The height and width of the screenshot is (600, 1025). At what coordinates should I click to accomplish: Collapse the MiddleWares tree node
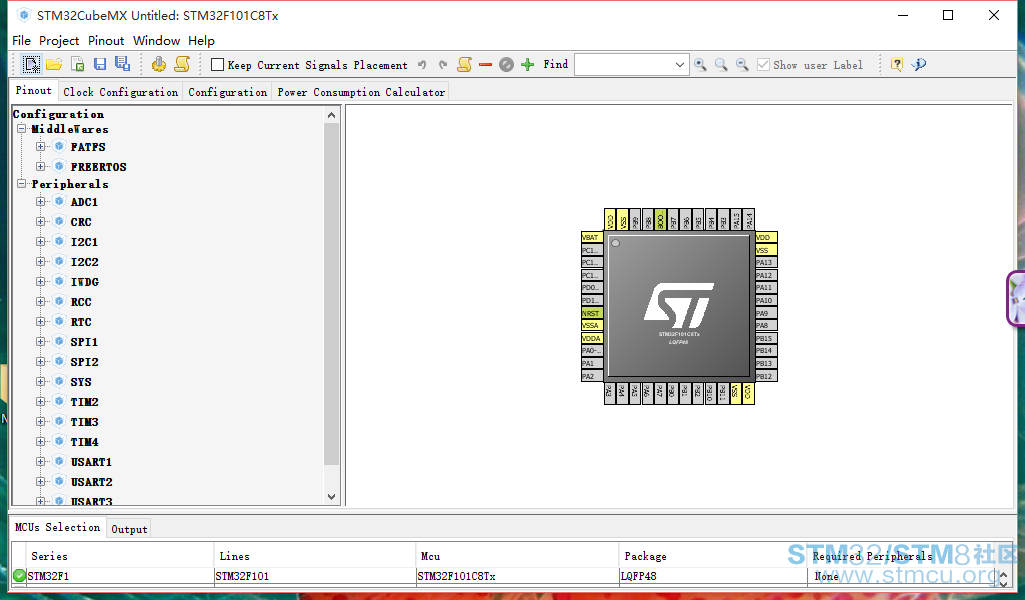(22, 129)
